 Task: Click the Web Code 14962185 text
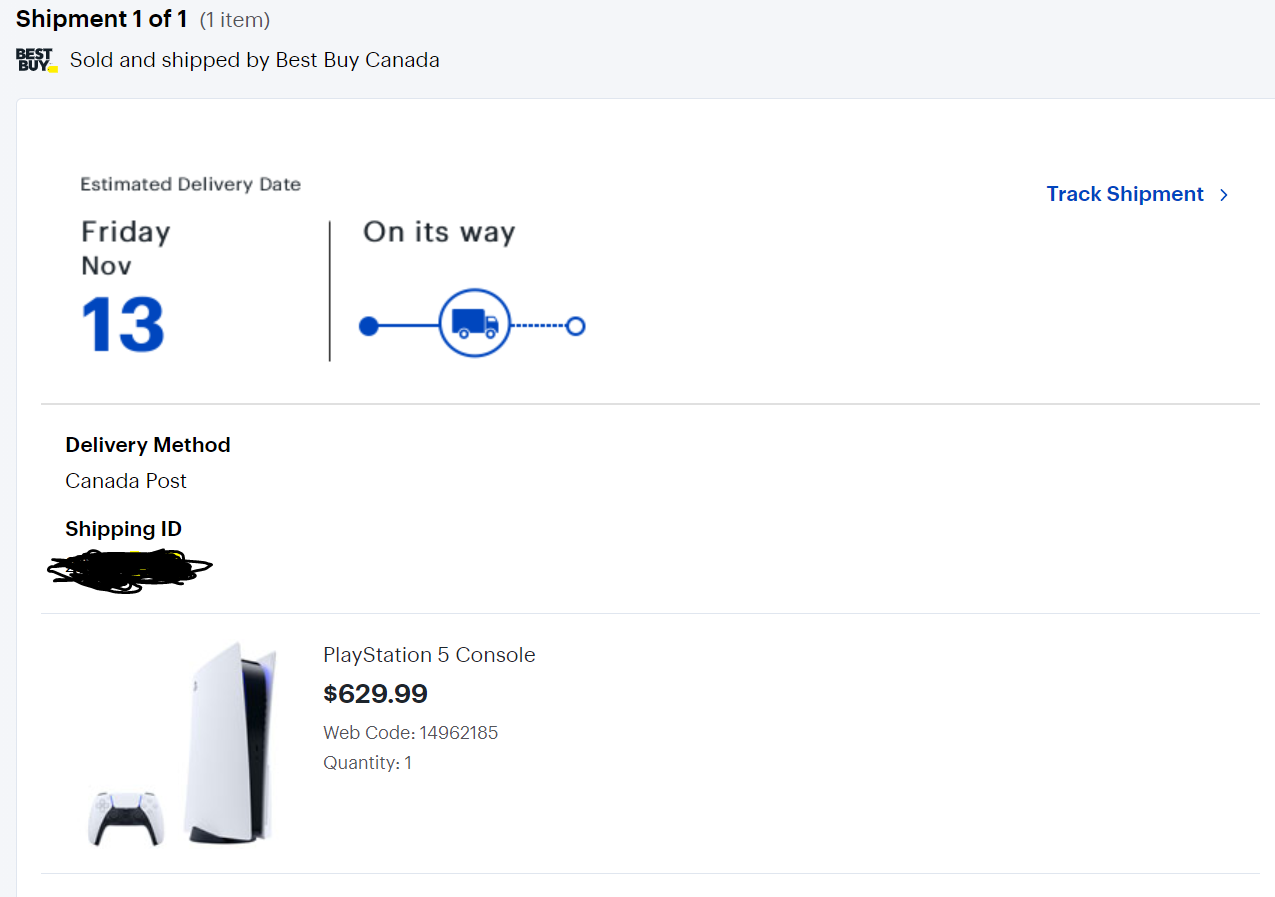(x=410, y=733)
